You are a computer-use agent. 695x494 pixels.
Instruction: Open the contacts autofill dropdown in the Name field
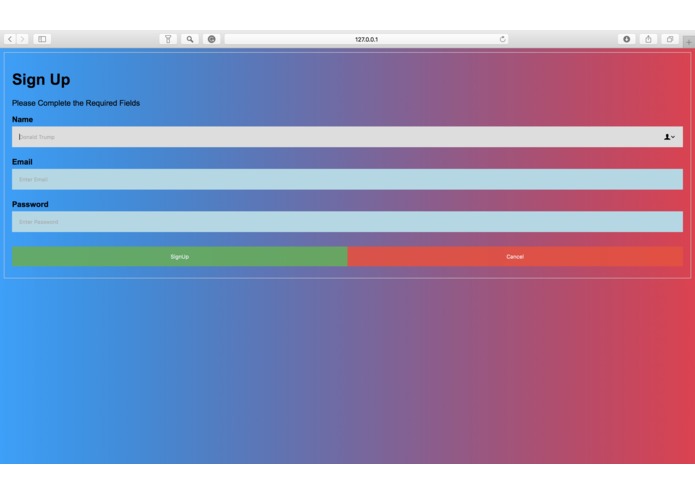[669, 137]
